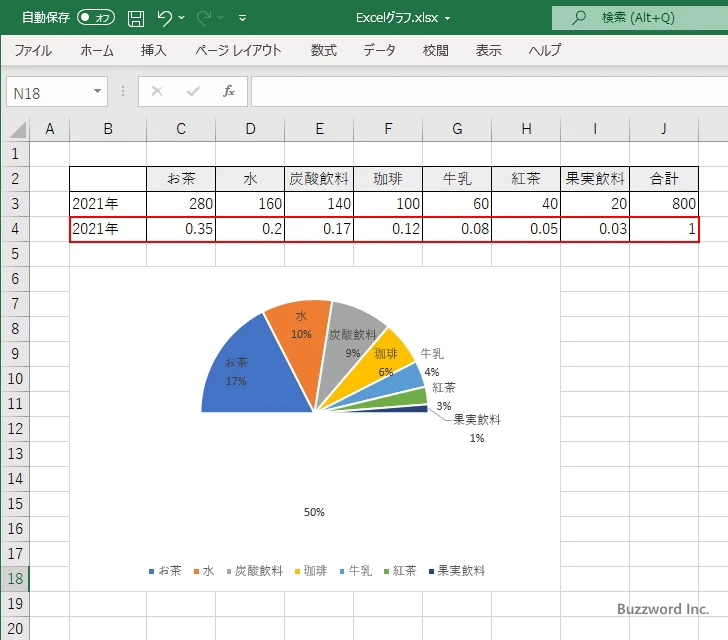Click the 果実飲料 legend entry

coord(457,571)
